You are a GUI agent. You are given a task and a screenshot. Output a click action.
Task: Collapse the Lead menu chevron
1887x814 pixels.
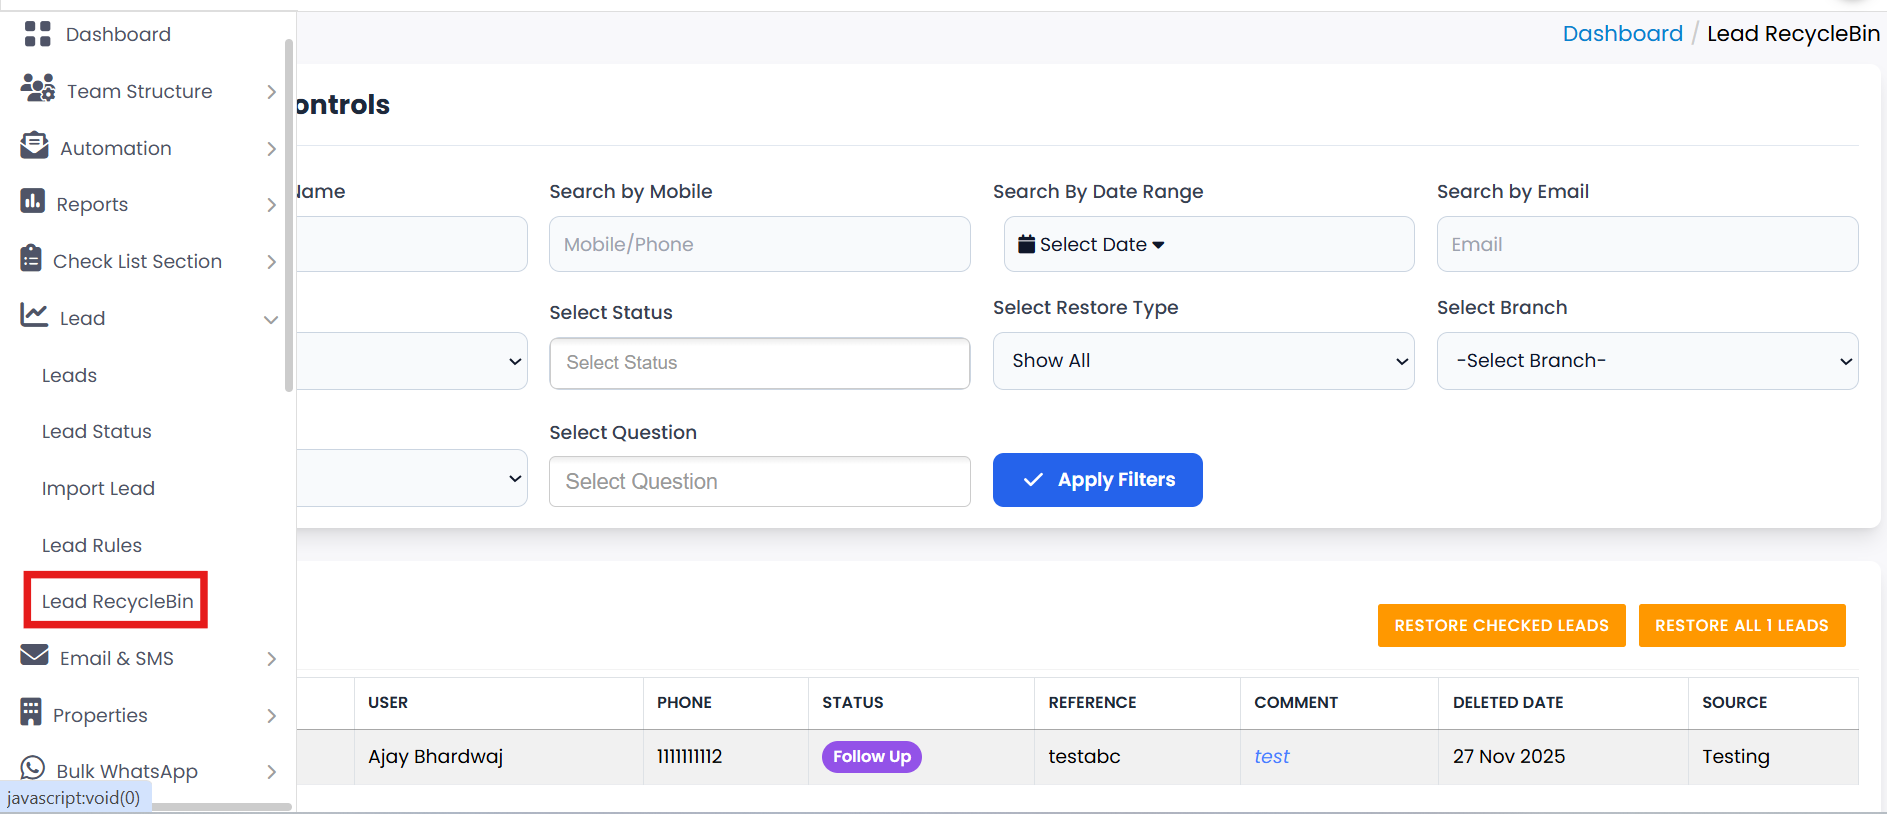click(270, 320)
